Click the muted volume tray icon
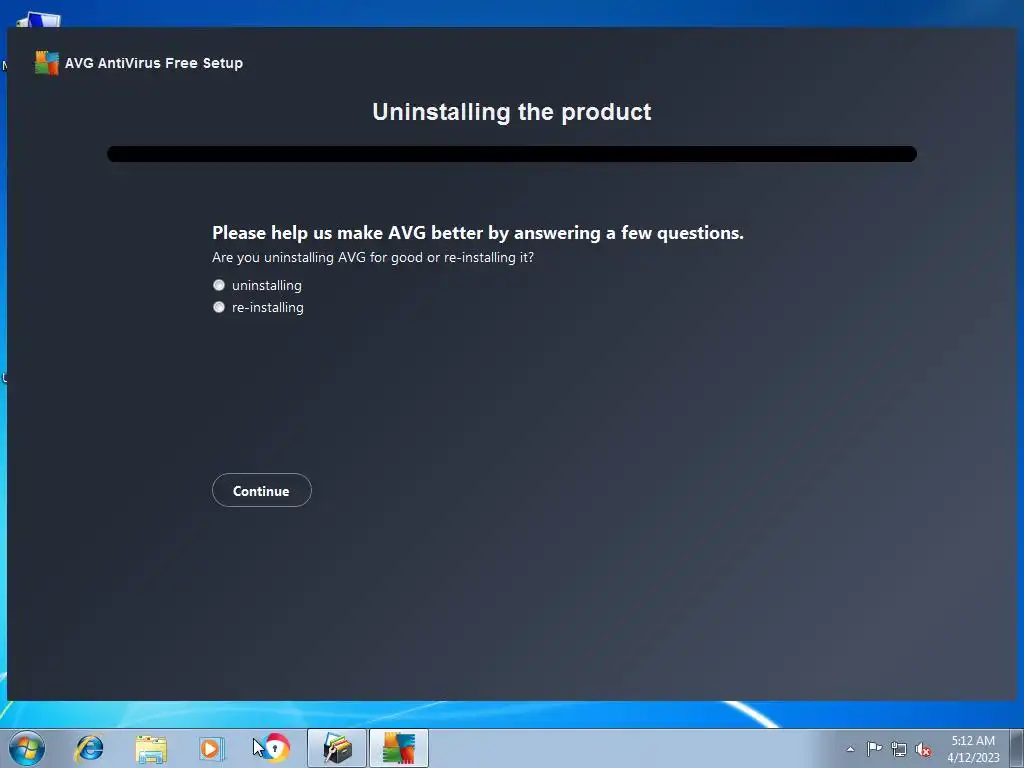 923,749
